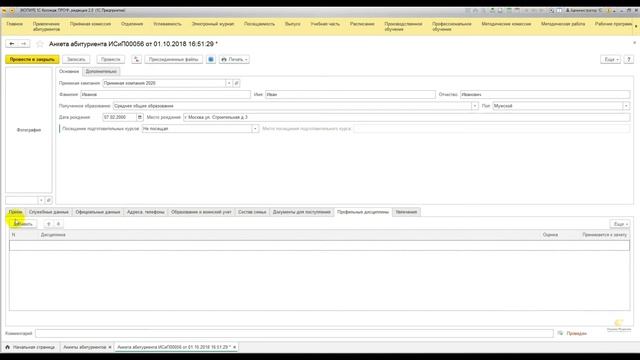
Task: Open the linked item icon below the photo
Action: (x=49, y=200)
